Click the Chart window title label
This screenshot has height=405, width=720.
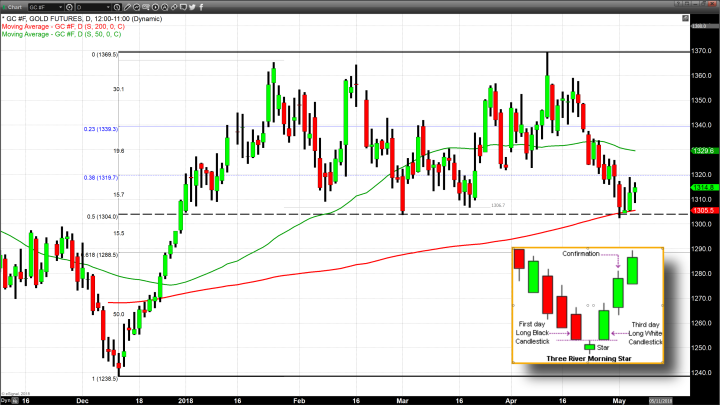15,7
